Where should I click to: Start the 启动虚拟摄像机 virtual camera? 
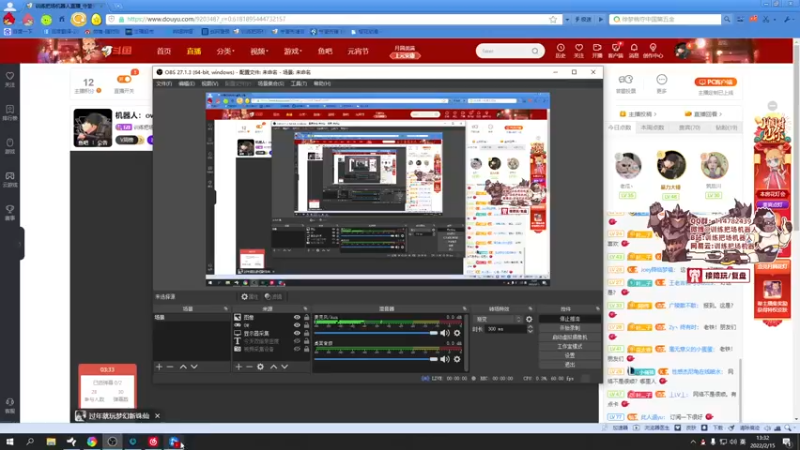tap(570, 337)
